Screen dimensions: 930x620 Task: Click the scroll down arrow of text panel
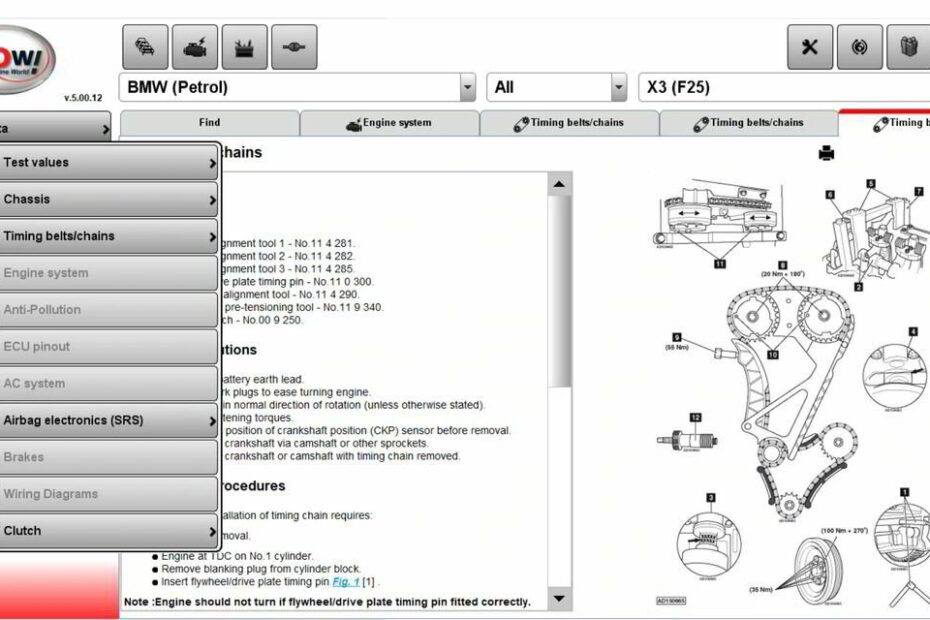tap(559, 599)
